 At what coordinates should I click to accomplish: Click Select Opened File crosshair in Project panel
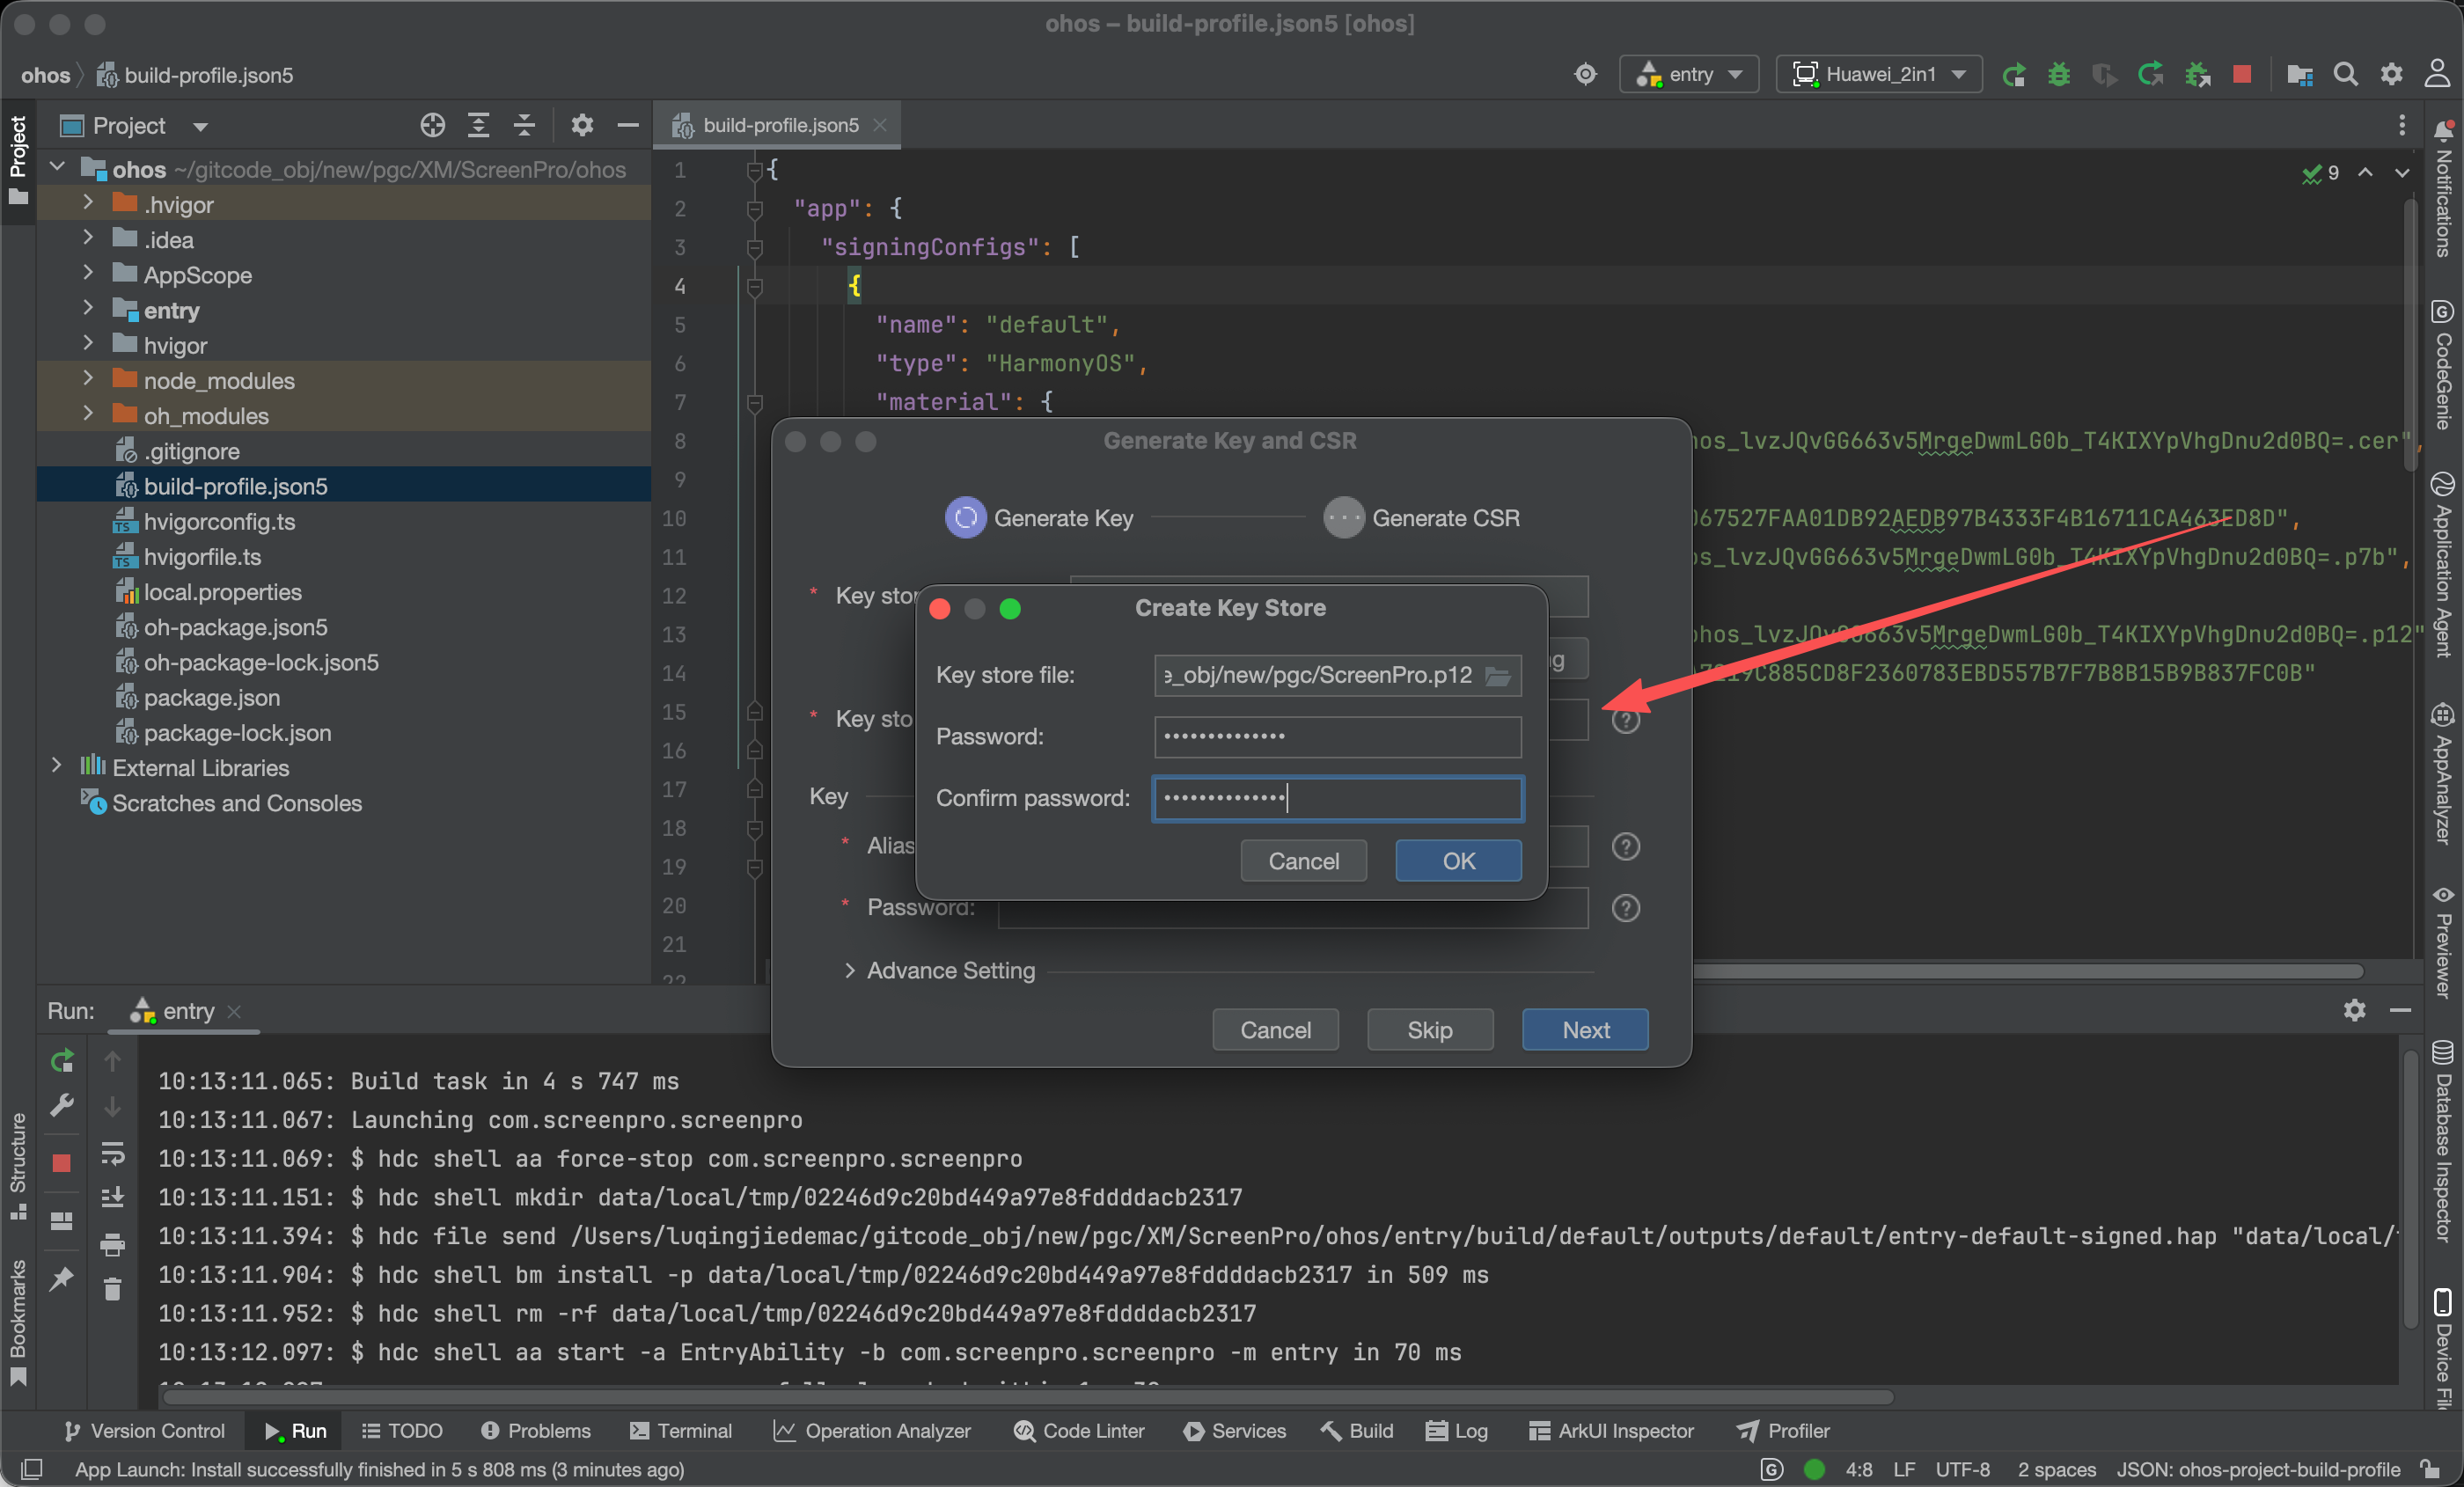432,125
